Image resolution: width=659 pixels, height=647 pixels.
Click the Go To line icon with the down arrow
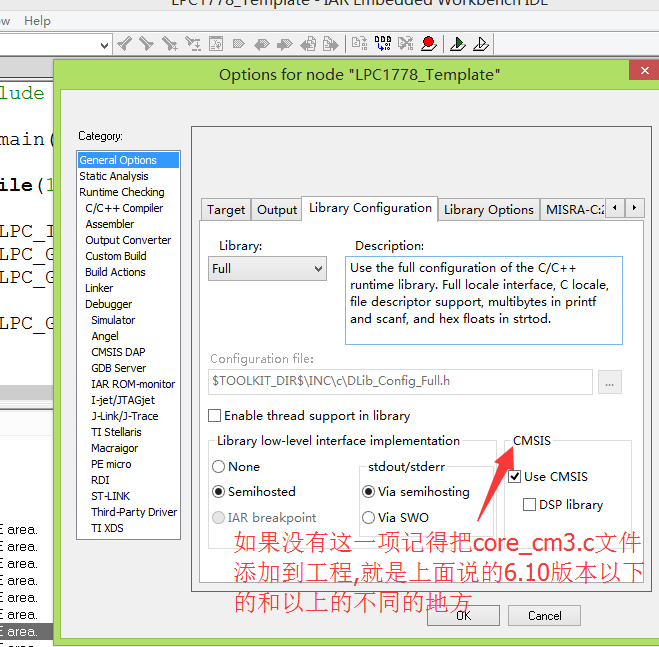click(x=193, y=43)
